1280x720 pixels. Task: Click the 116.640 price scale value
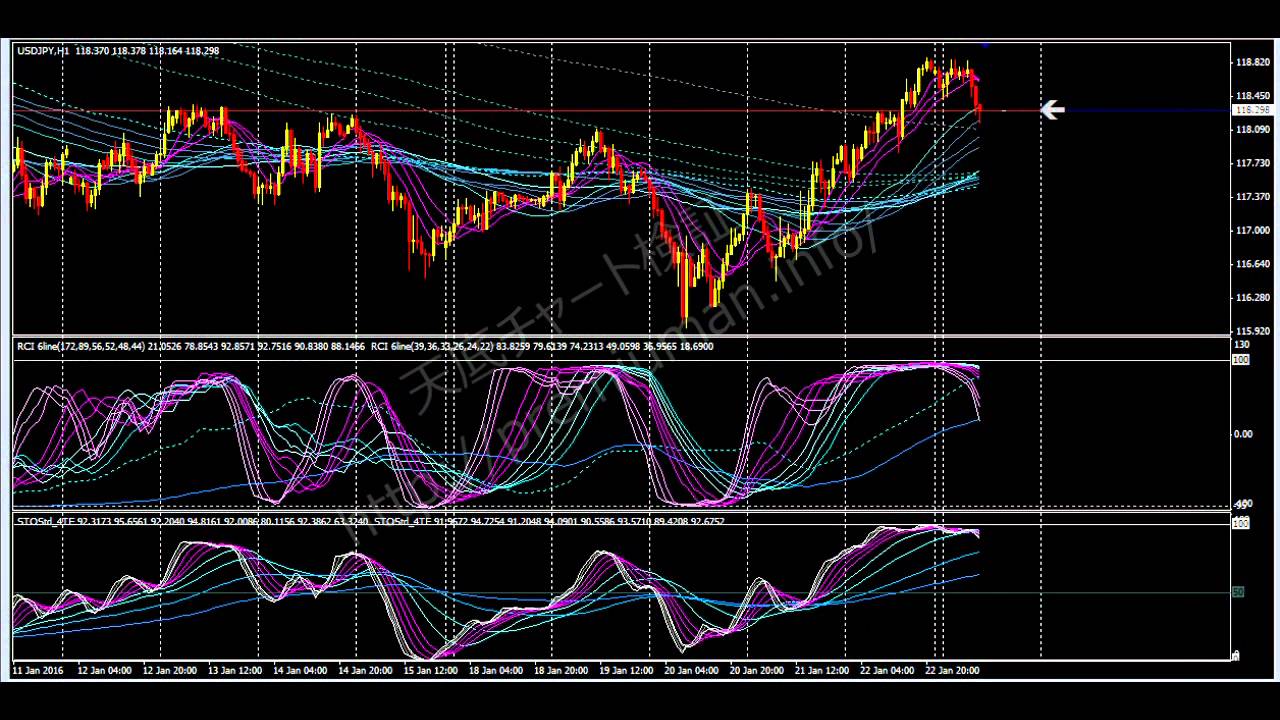tap(1253, 264)
